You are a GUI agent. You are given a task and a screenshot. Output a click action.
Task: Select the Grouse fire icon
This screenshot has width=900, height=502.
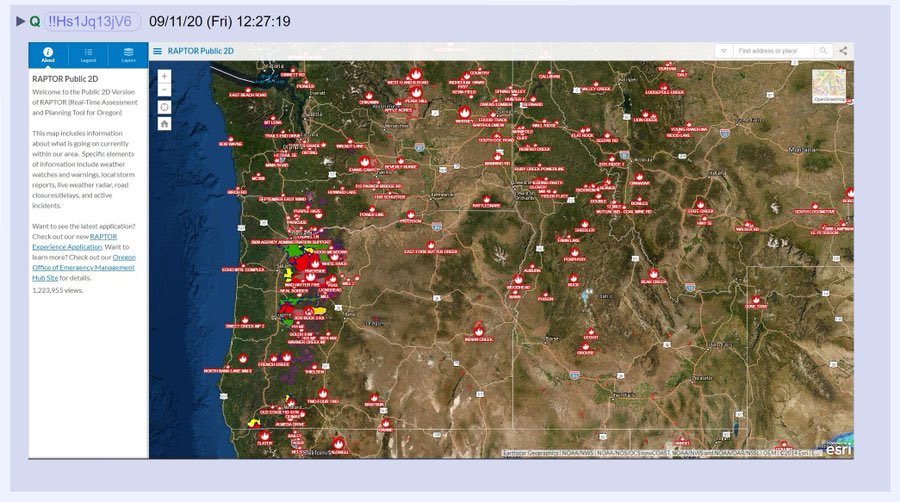585,347
